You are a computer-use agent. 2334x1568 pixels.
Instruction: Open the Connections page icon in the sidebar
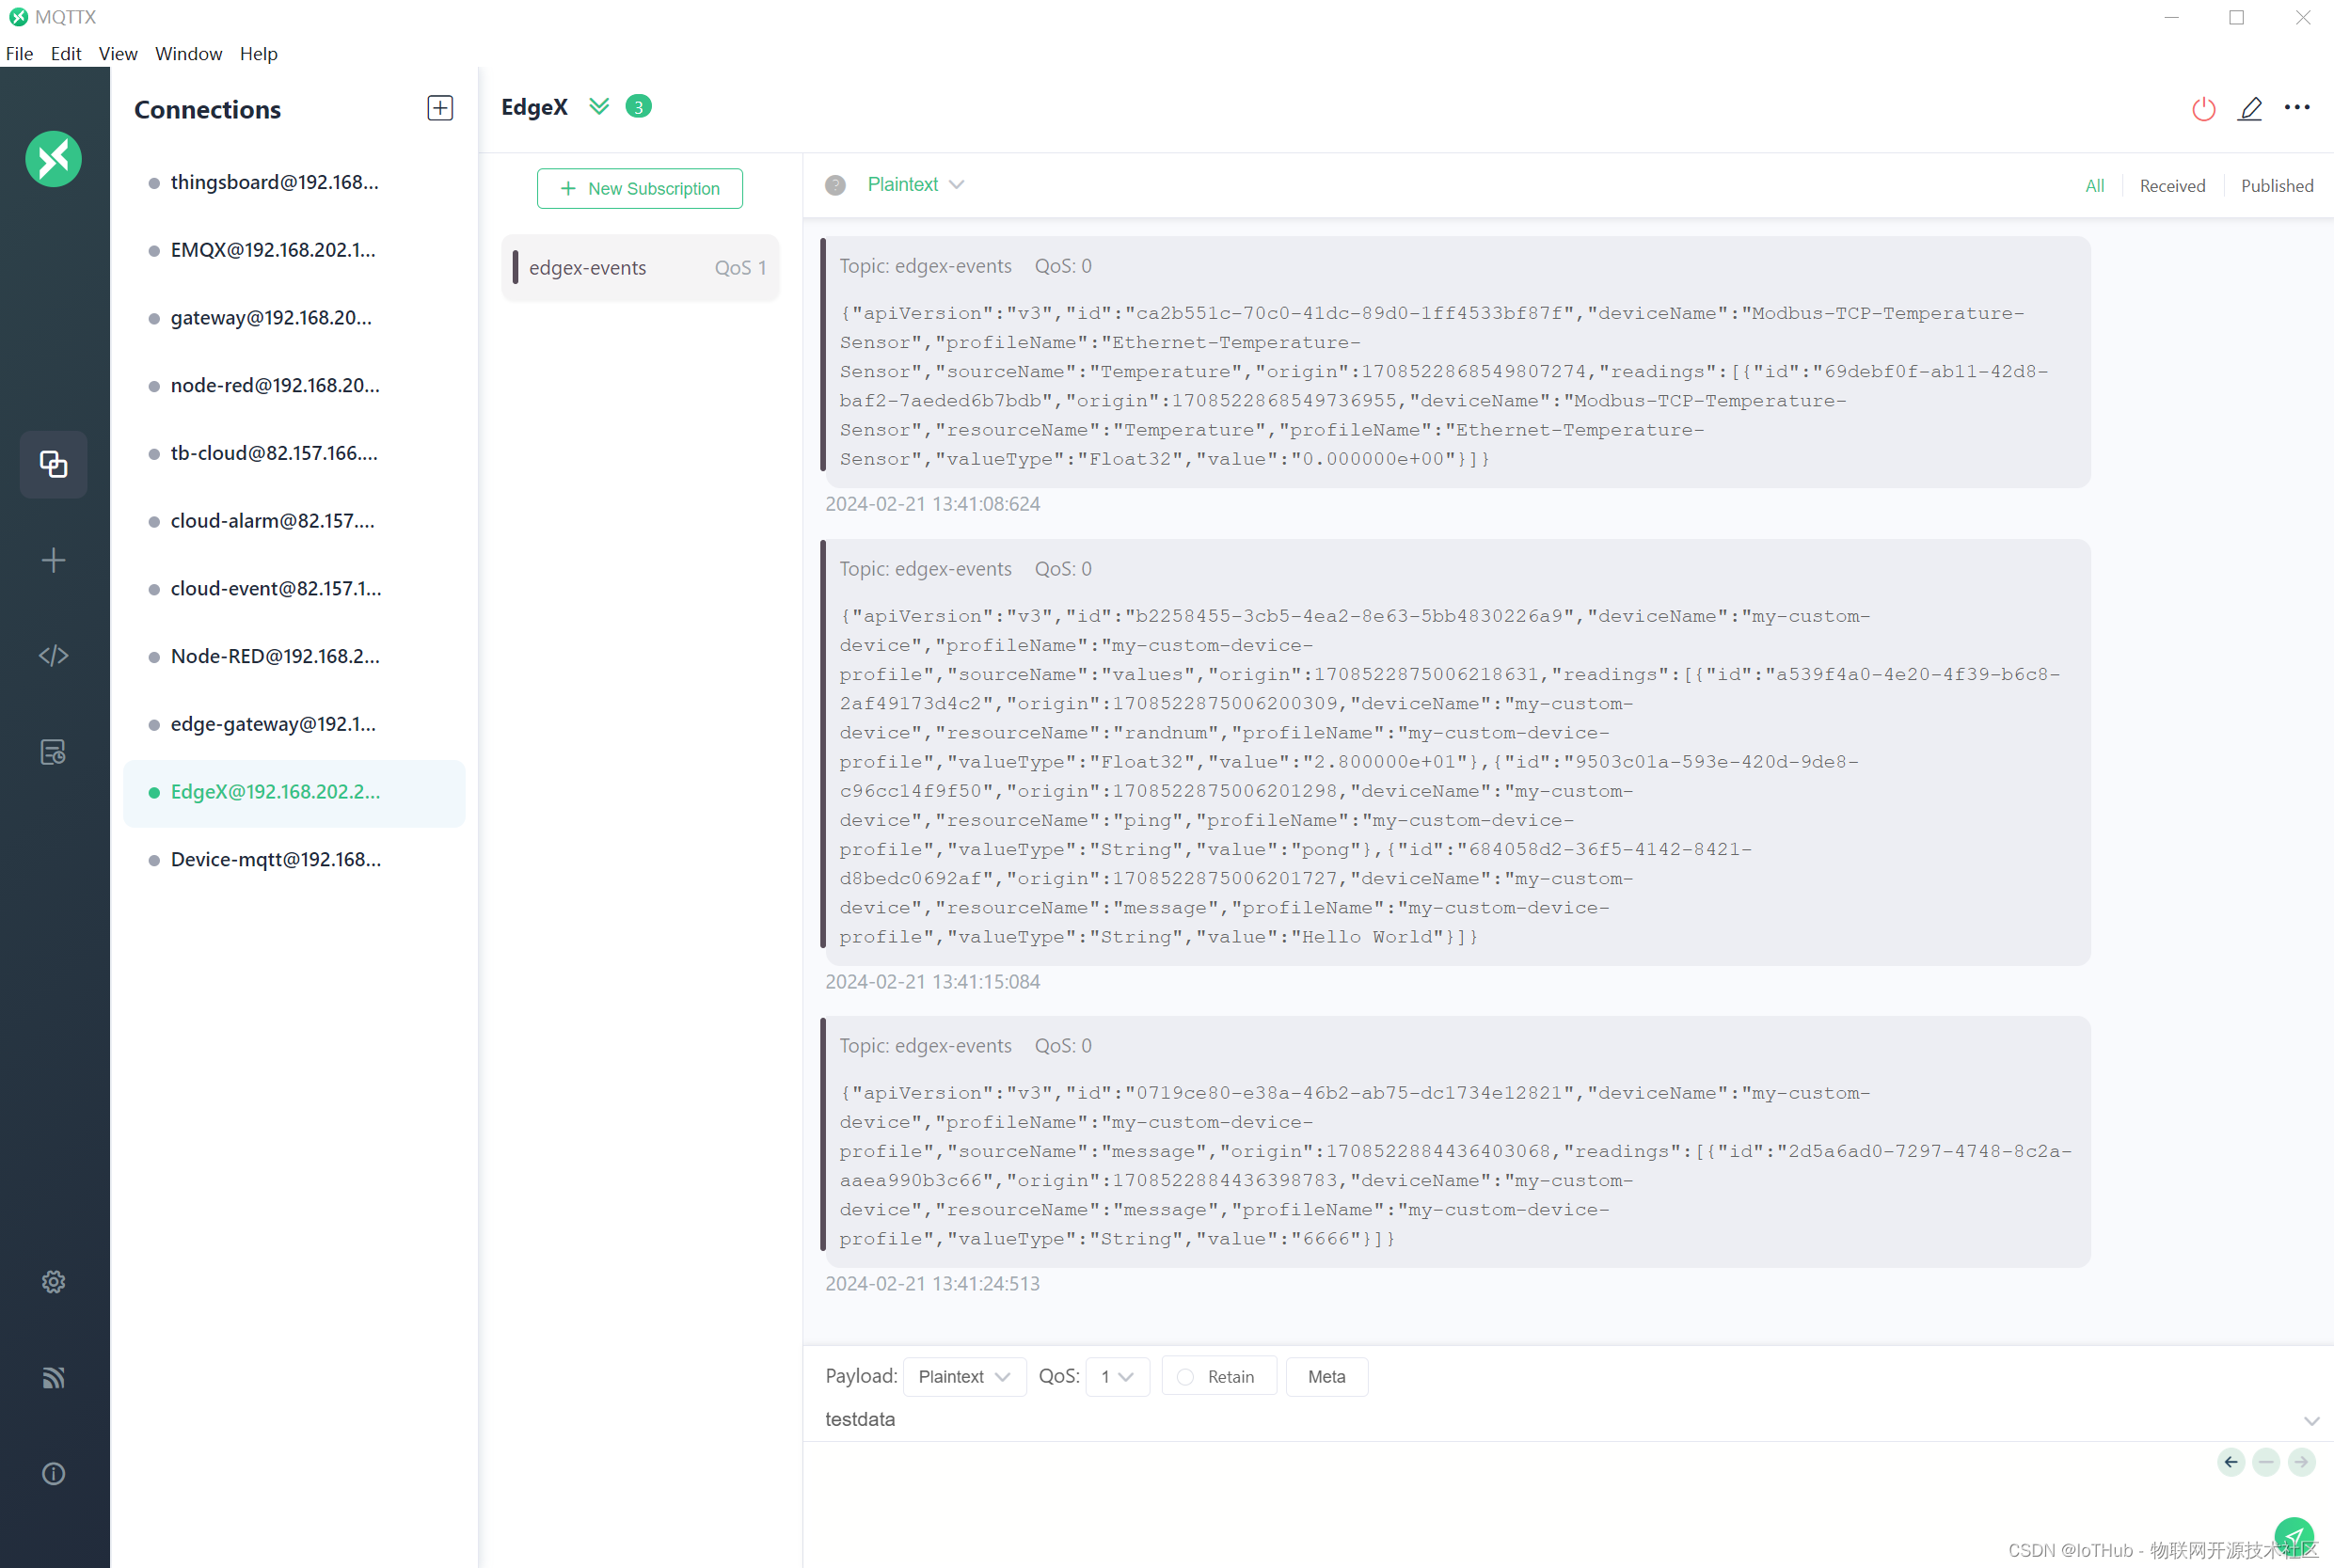pyautogui.click(x=53, y=464)
